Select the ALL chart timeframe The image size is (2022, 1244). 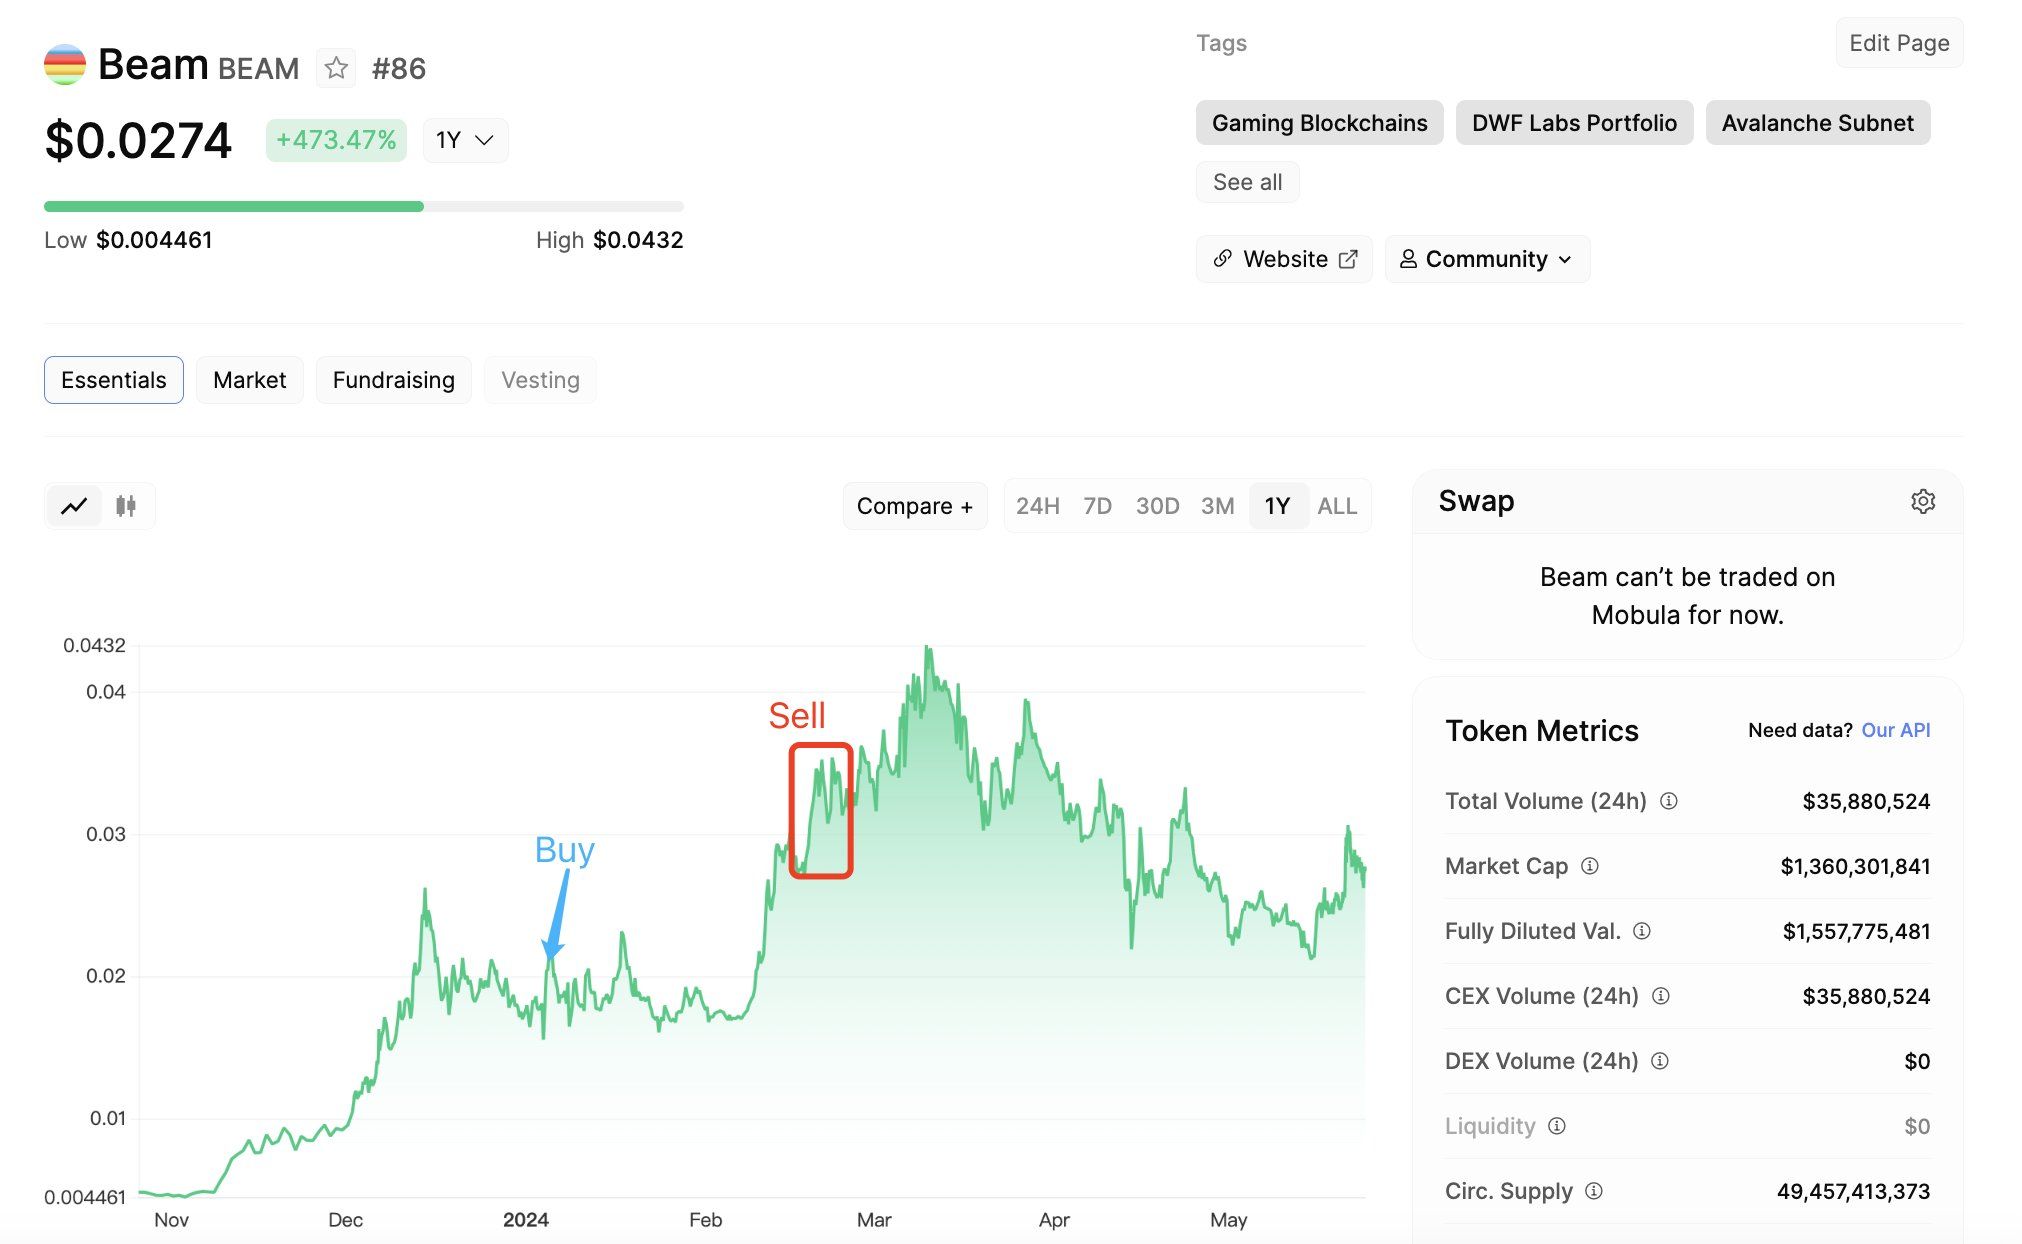click(x=1337, y=506)
